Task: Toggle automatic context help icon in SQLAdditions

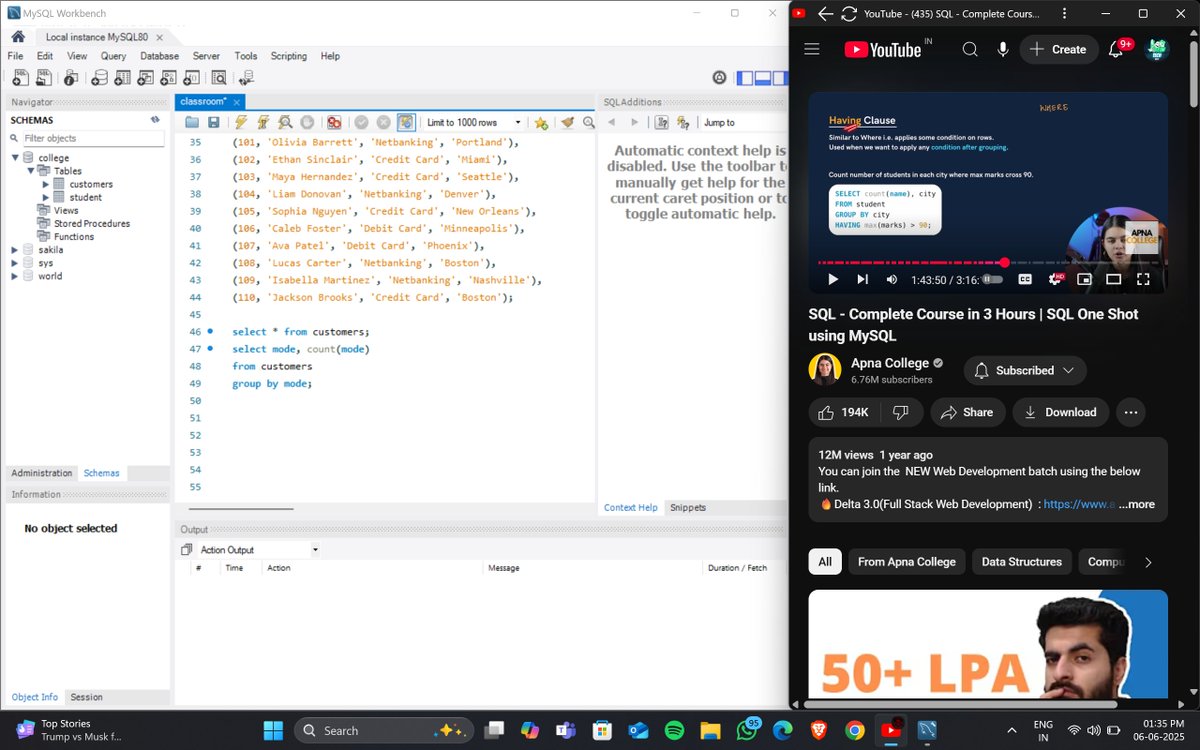Action: (x=683, y=122)
